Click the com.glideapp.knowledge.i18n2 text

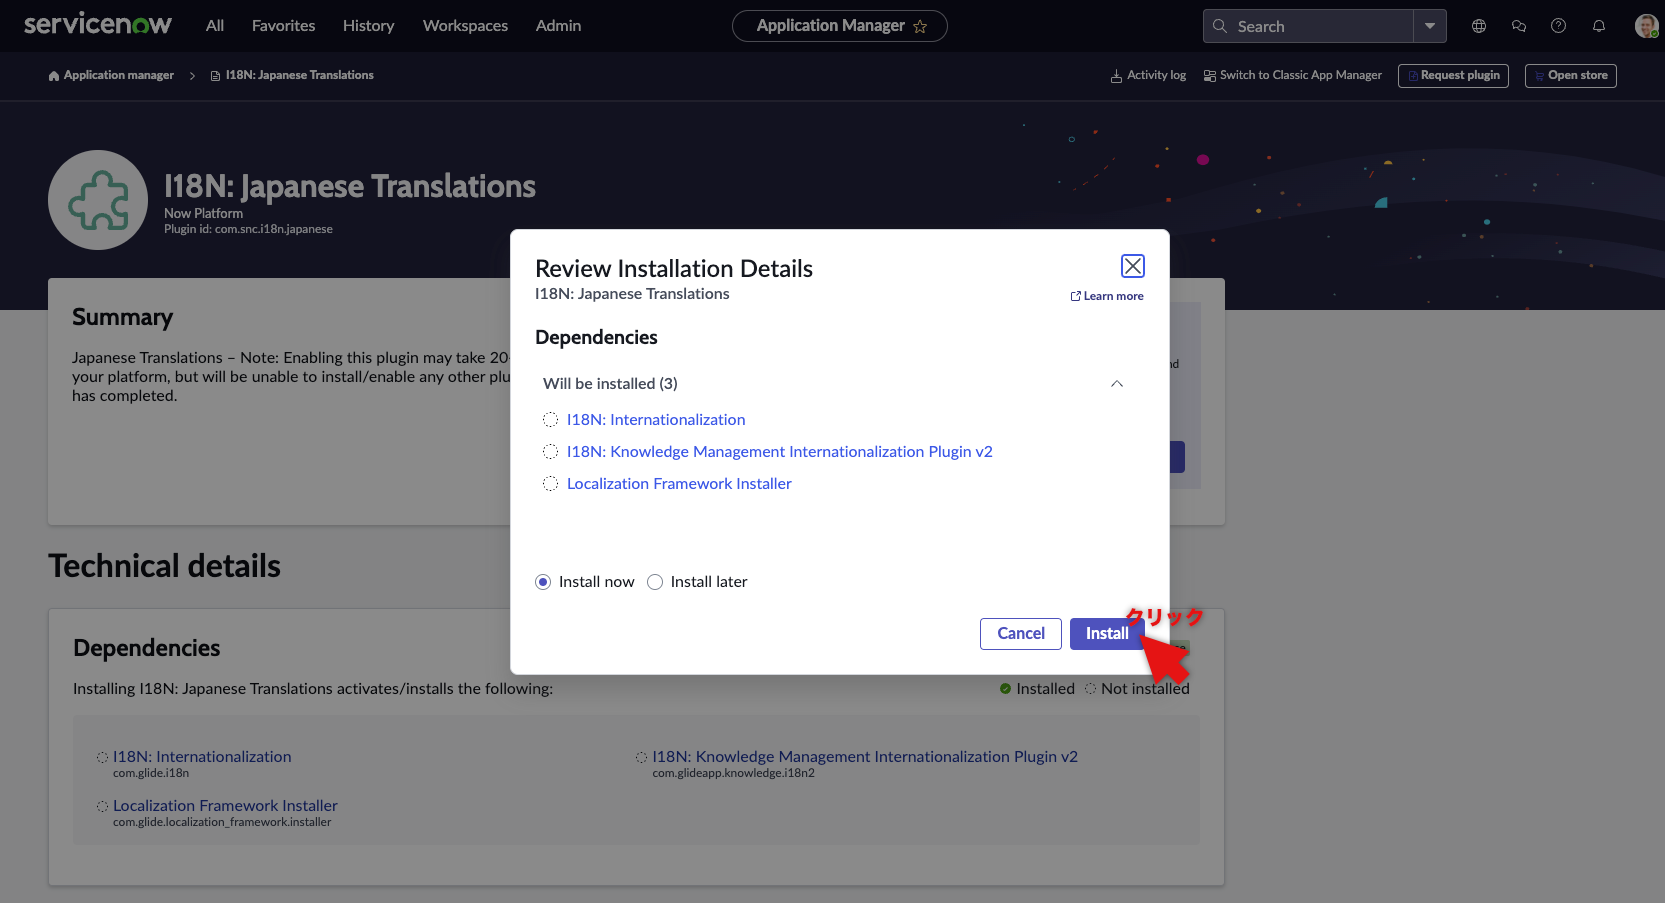(733, 774)
